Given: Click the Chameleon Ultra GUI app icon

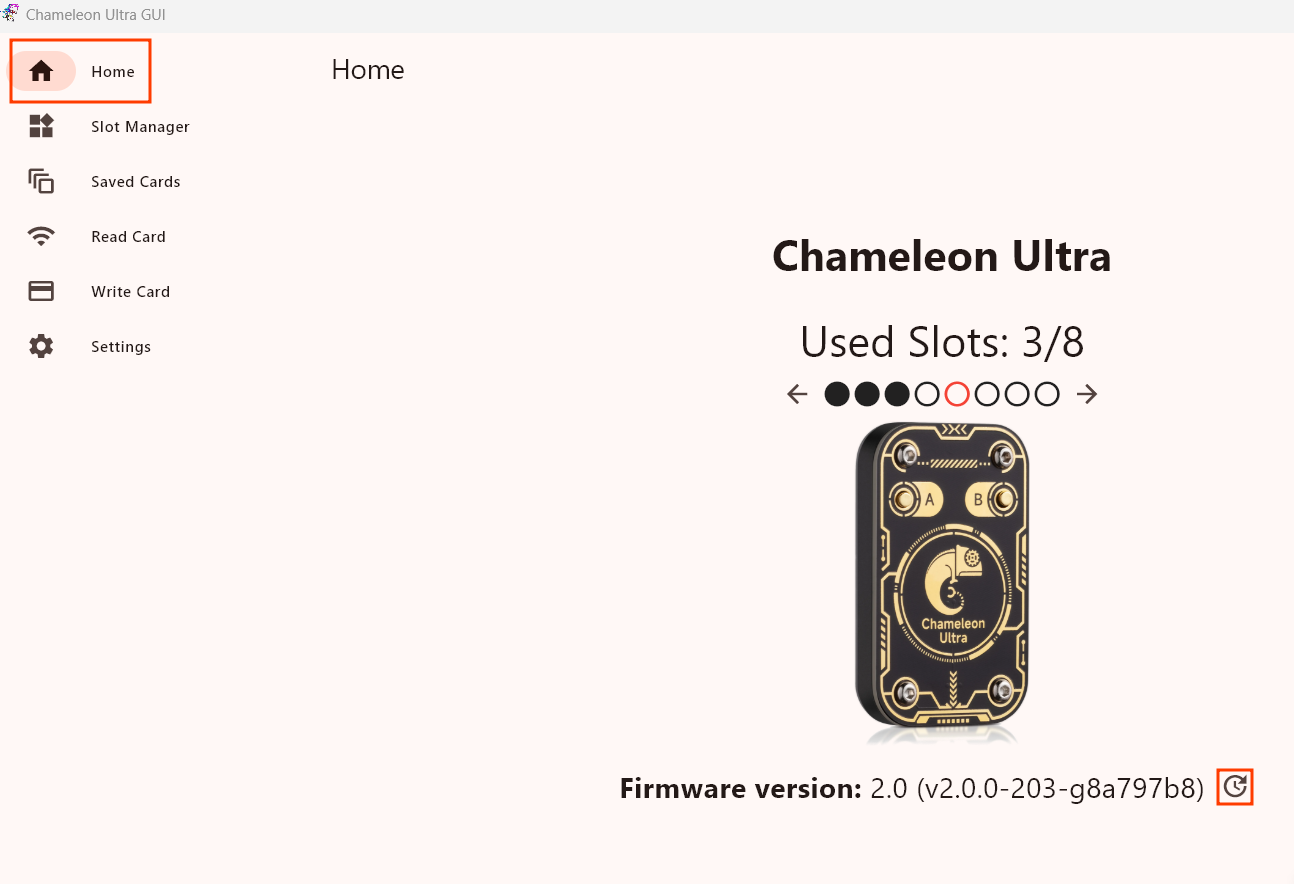Looking at the screenshot, I should 11,14.
